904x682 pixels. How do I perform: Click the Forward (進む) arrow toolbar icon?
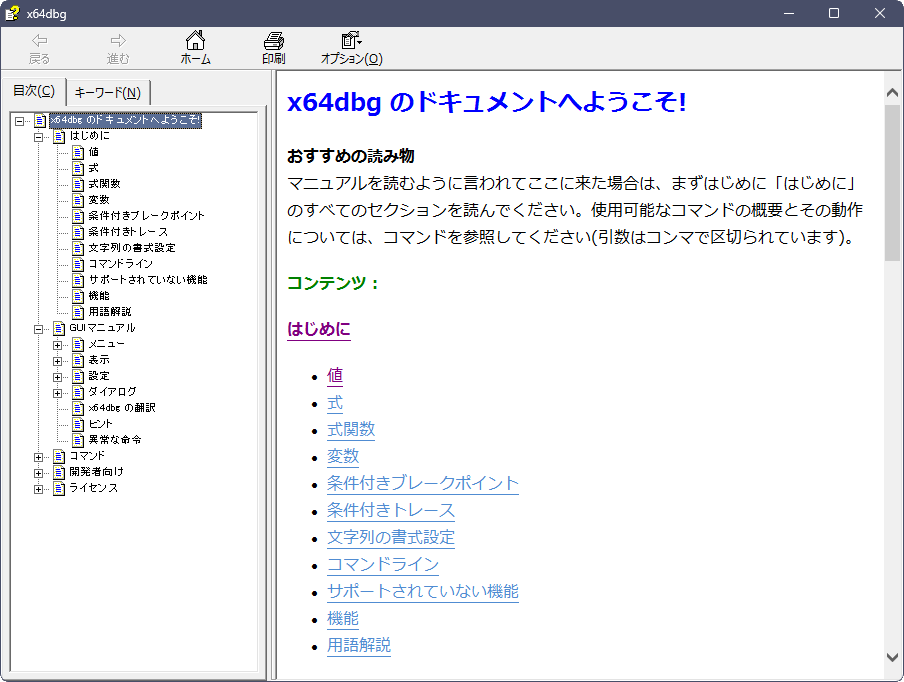point(118,40)
